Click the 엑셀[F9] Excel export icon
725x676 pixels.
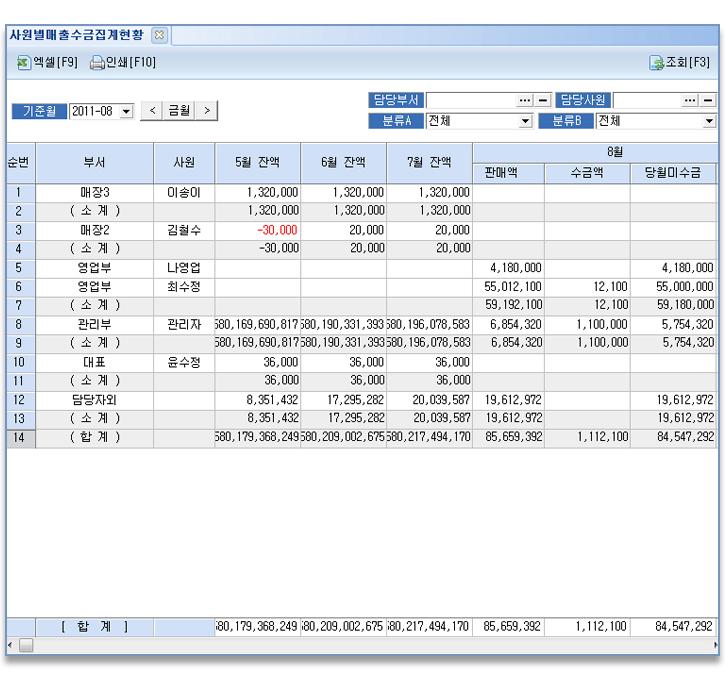pos(24,62)
